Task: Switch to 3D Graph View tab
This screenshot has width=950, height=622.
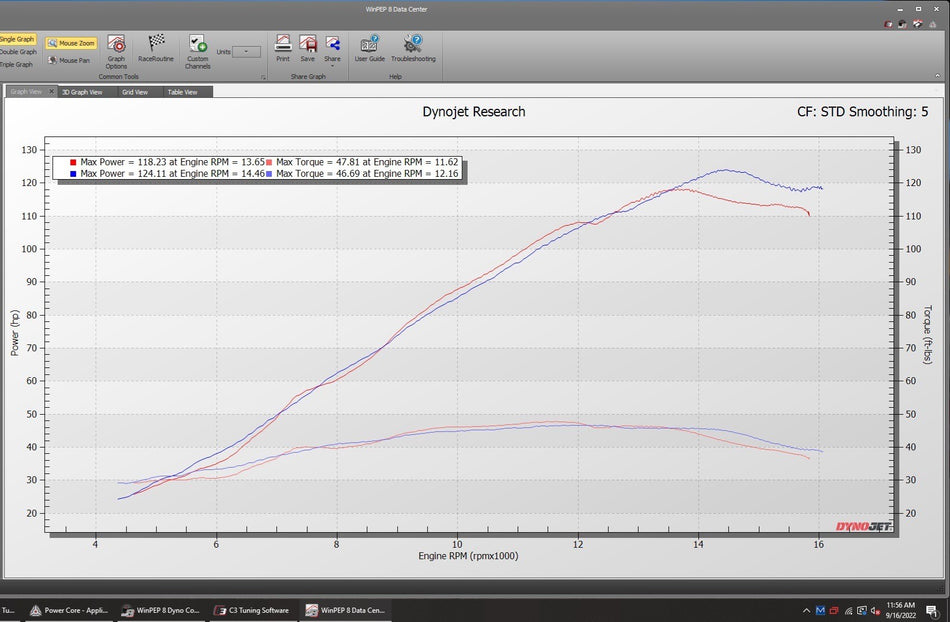Action: (81, 92)
